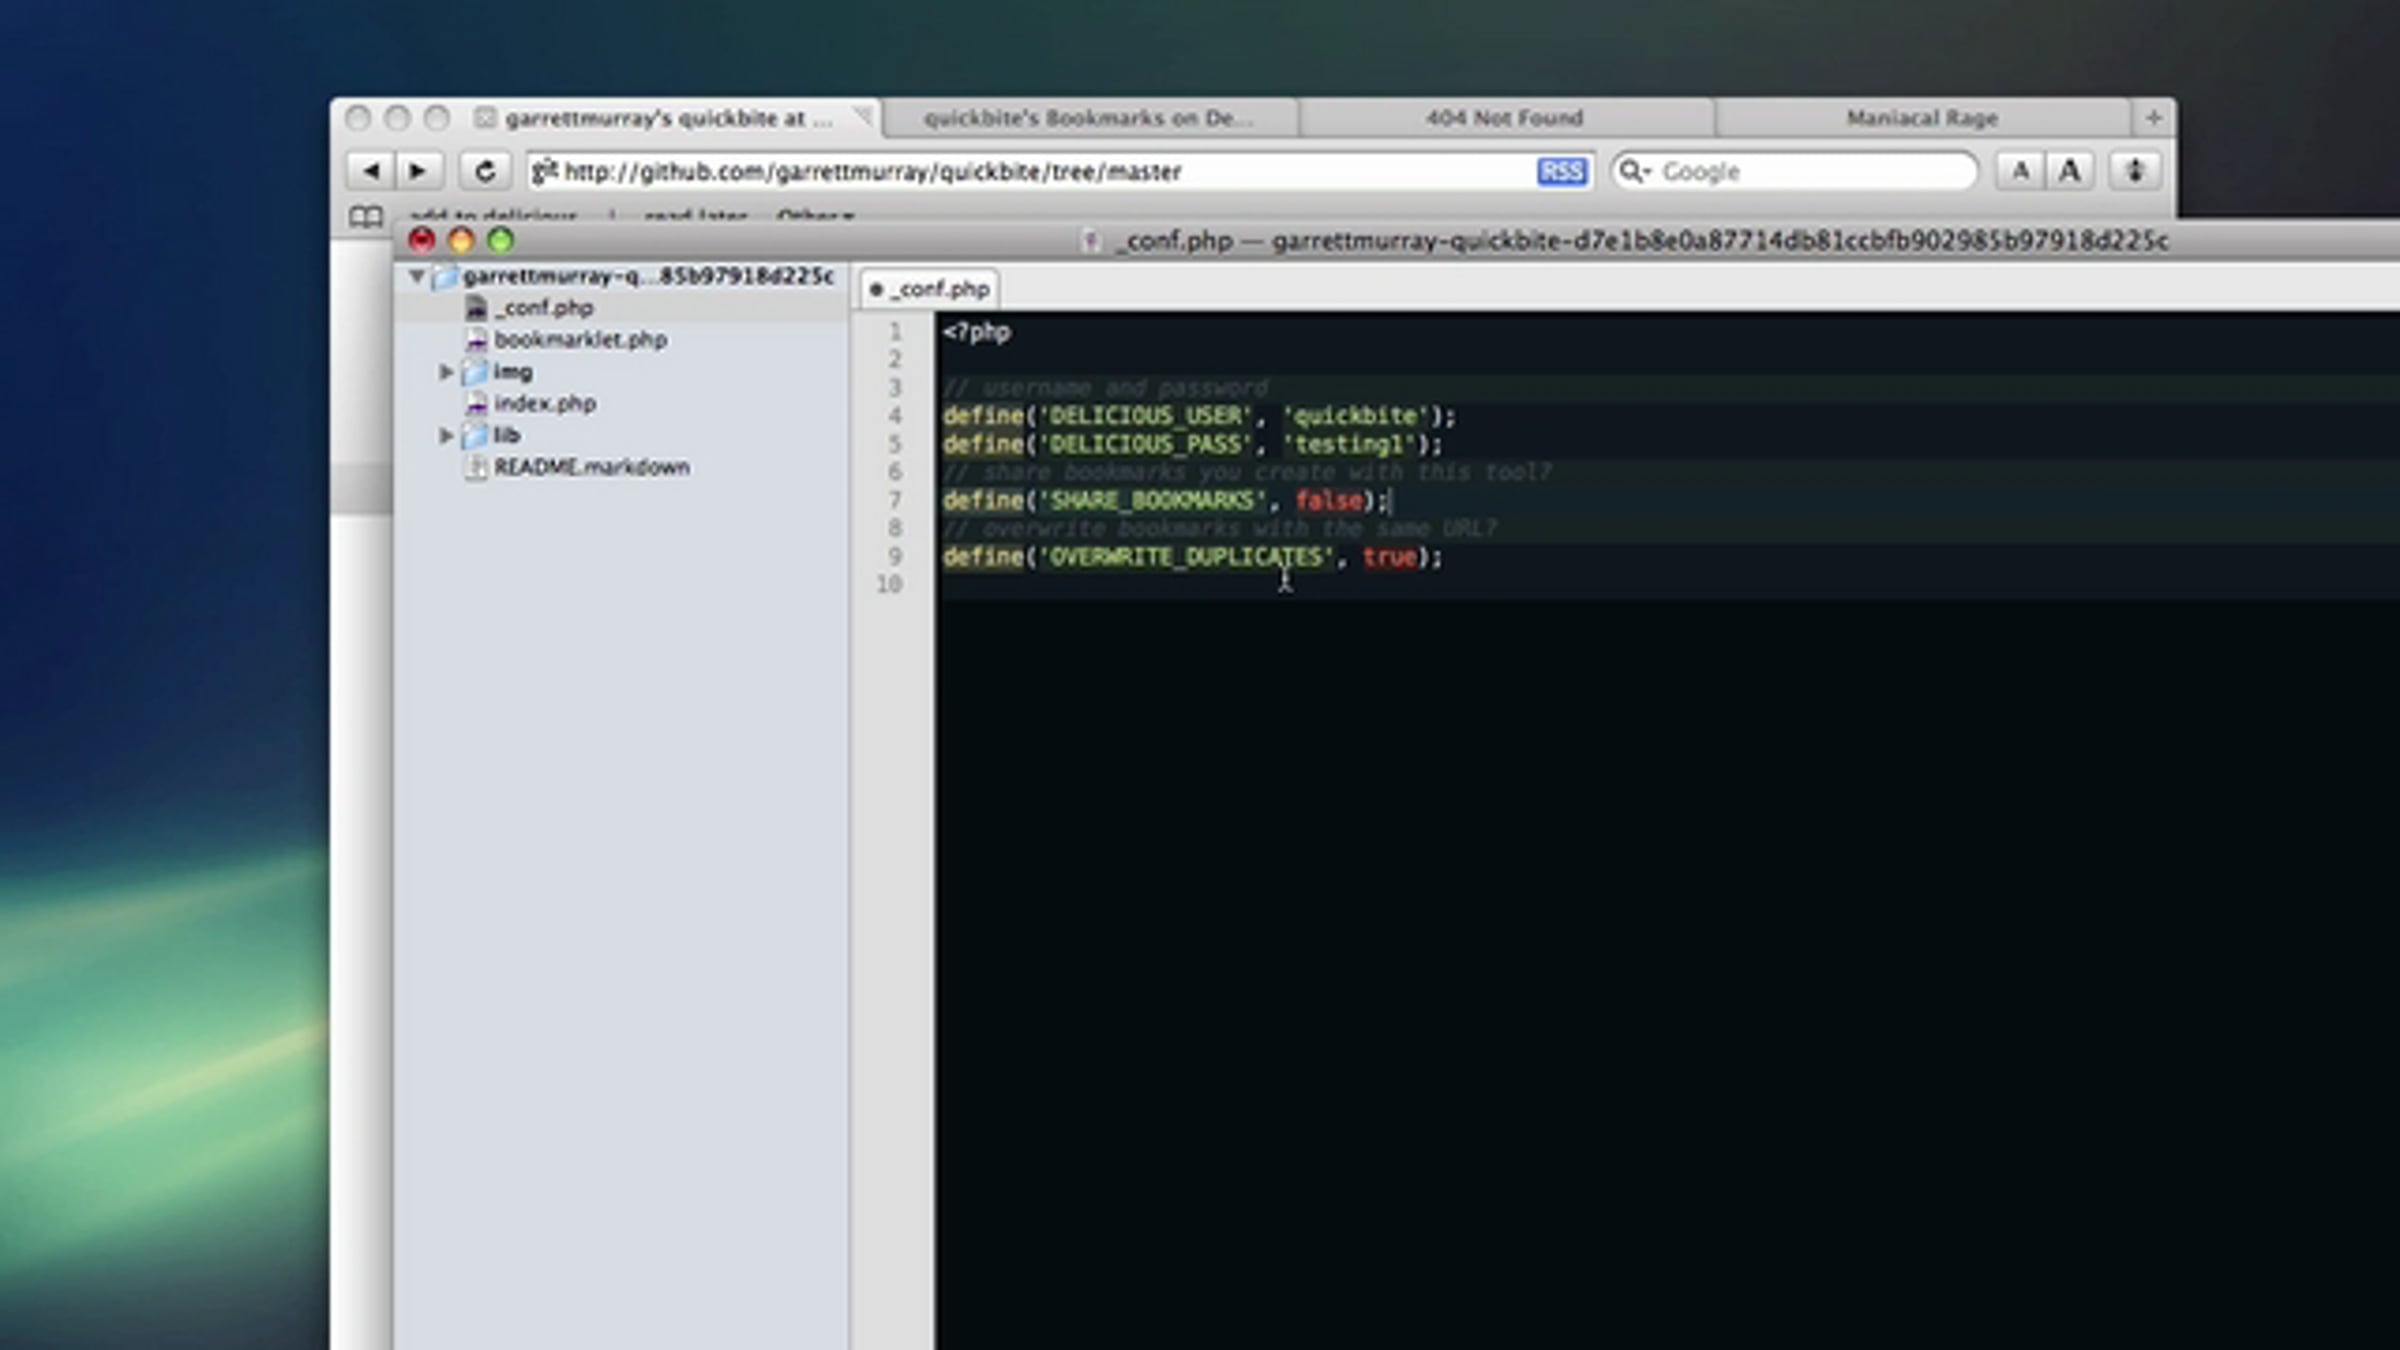
Task: Click the RSS badge in address bar
Action: click(1561, 172)
